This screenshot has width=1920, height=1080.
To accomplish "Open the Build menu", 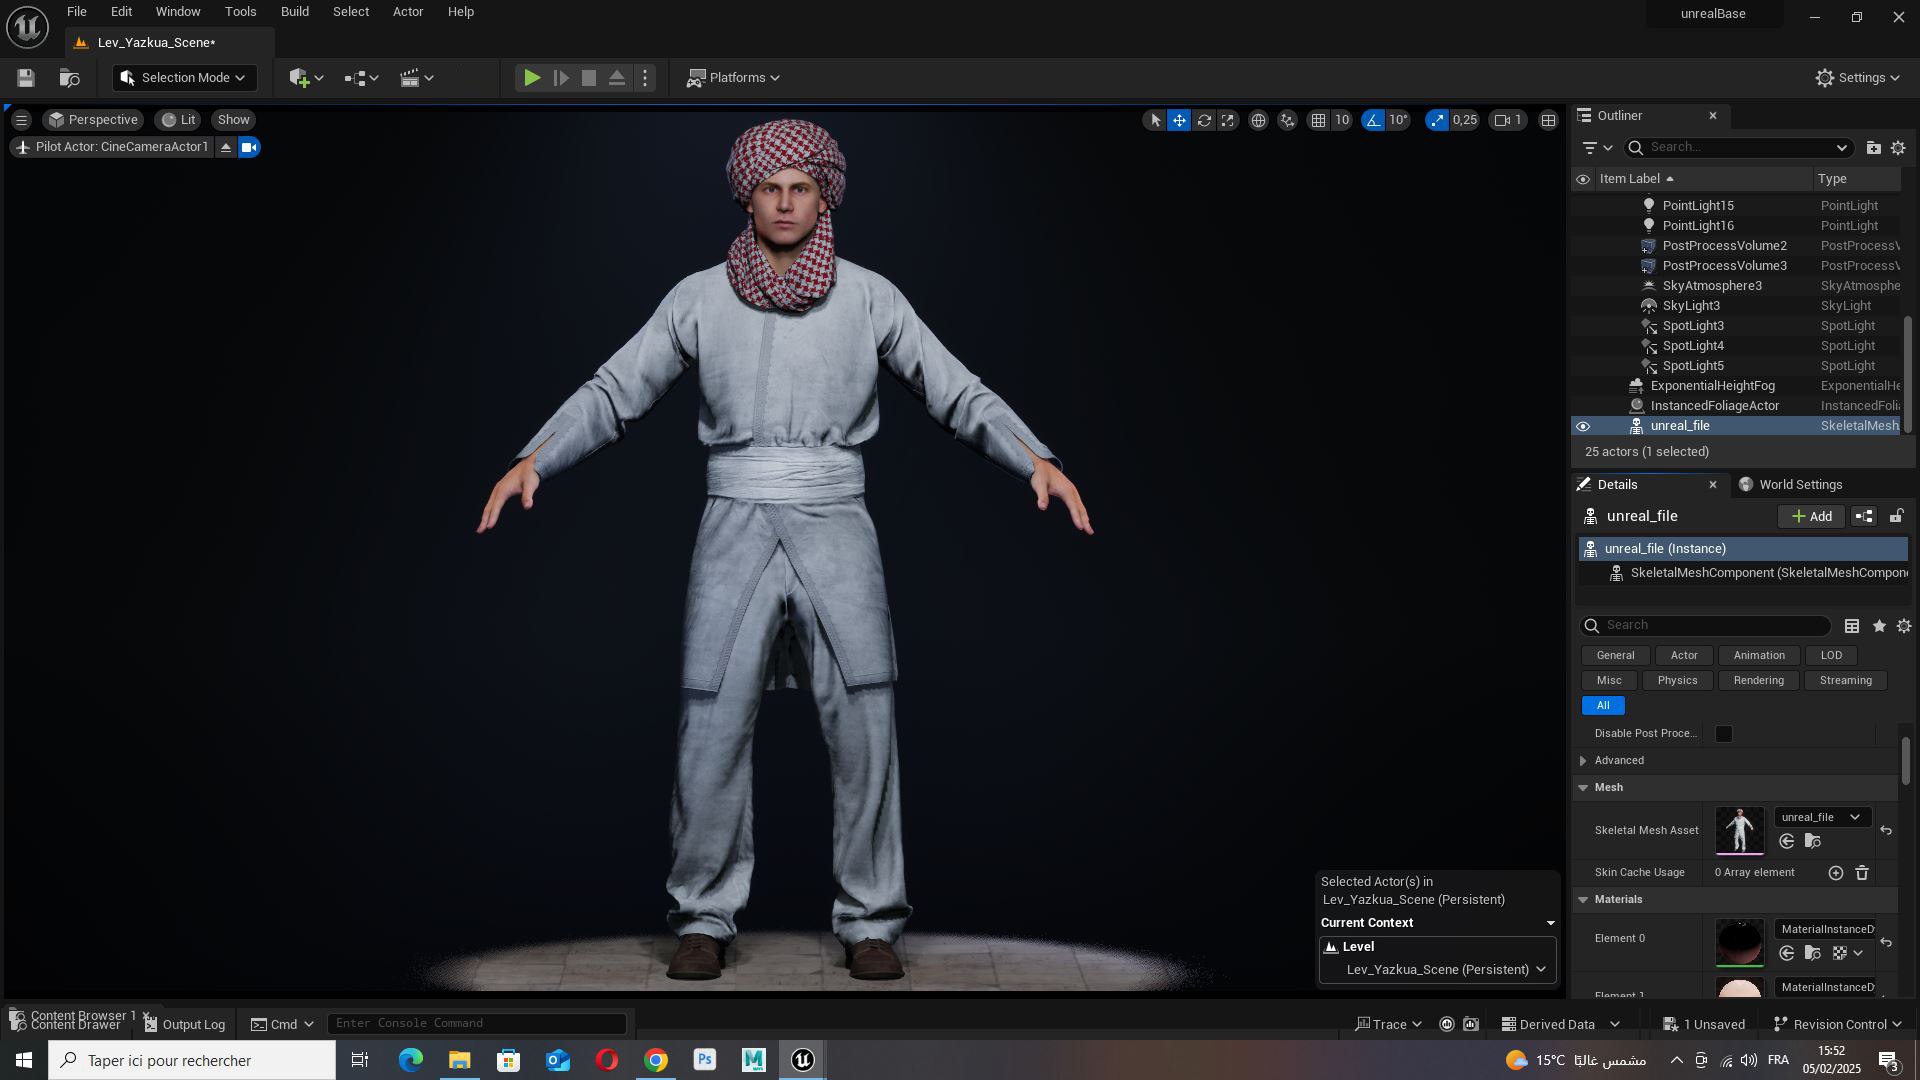I will click(295, 12).
